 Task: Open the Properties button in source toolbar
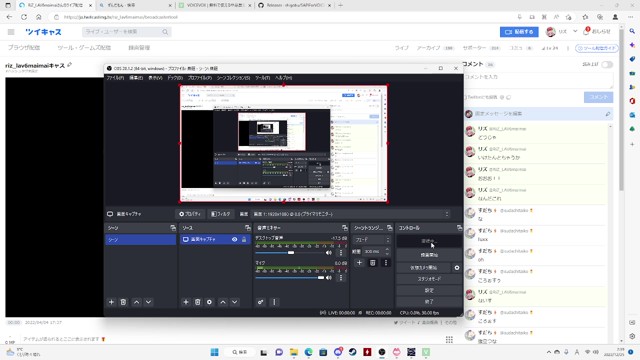190,214
